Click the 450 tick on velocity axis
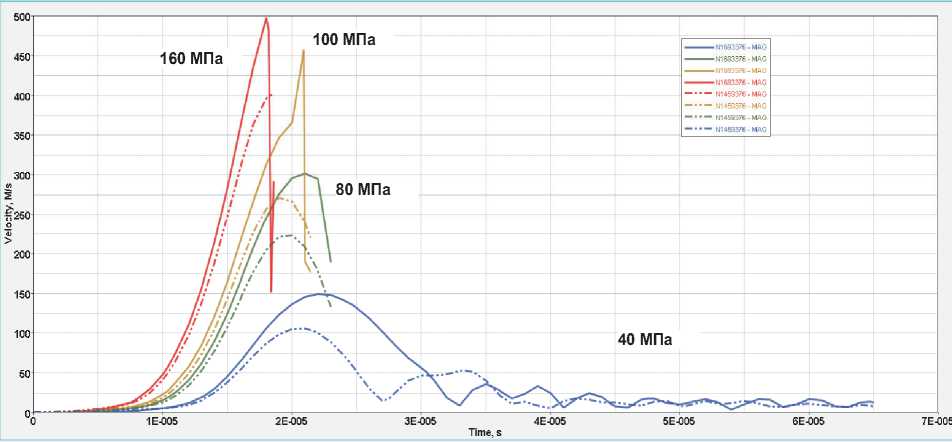952x442 pixels. [x=22, y=56]
